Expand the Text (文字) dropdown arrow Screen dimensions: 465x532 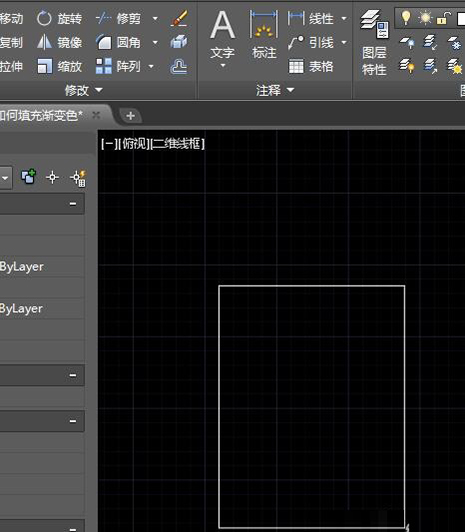coord(223,65)
